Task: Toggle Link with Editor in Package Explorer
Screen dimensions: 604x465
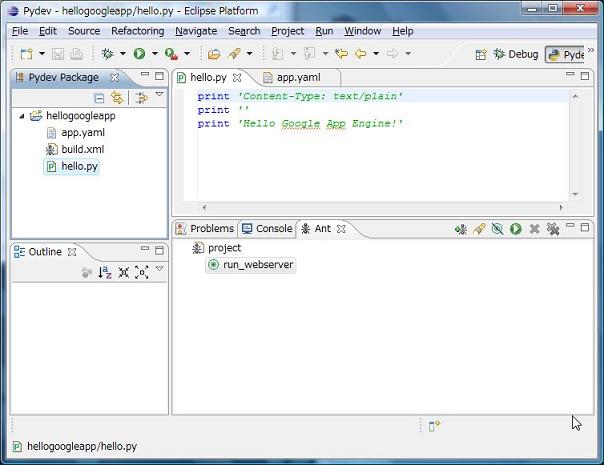Action: (x=117, y=98)
